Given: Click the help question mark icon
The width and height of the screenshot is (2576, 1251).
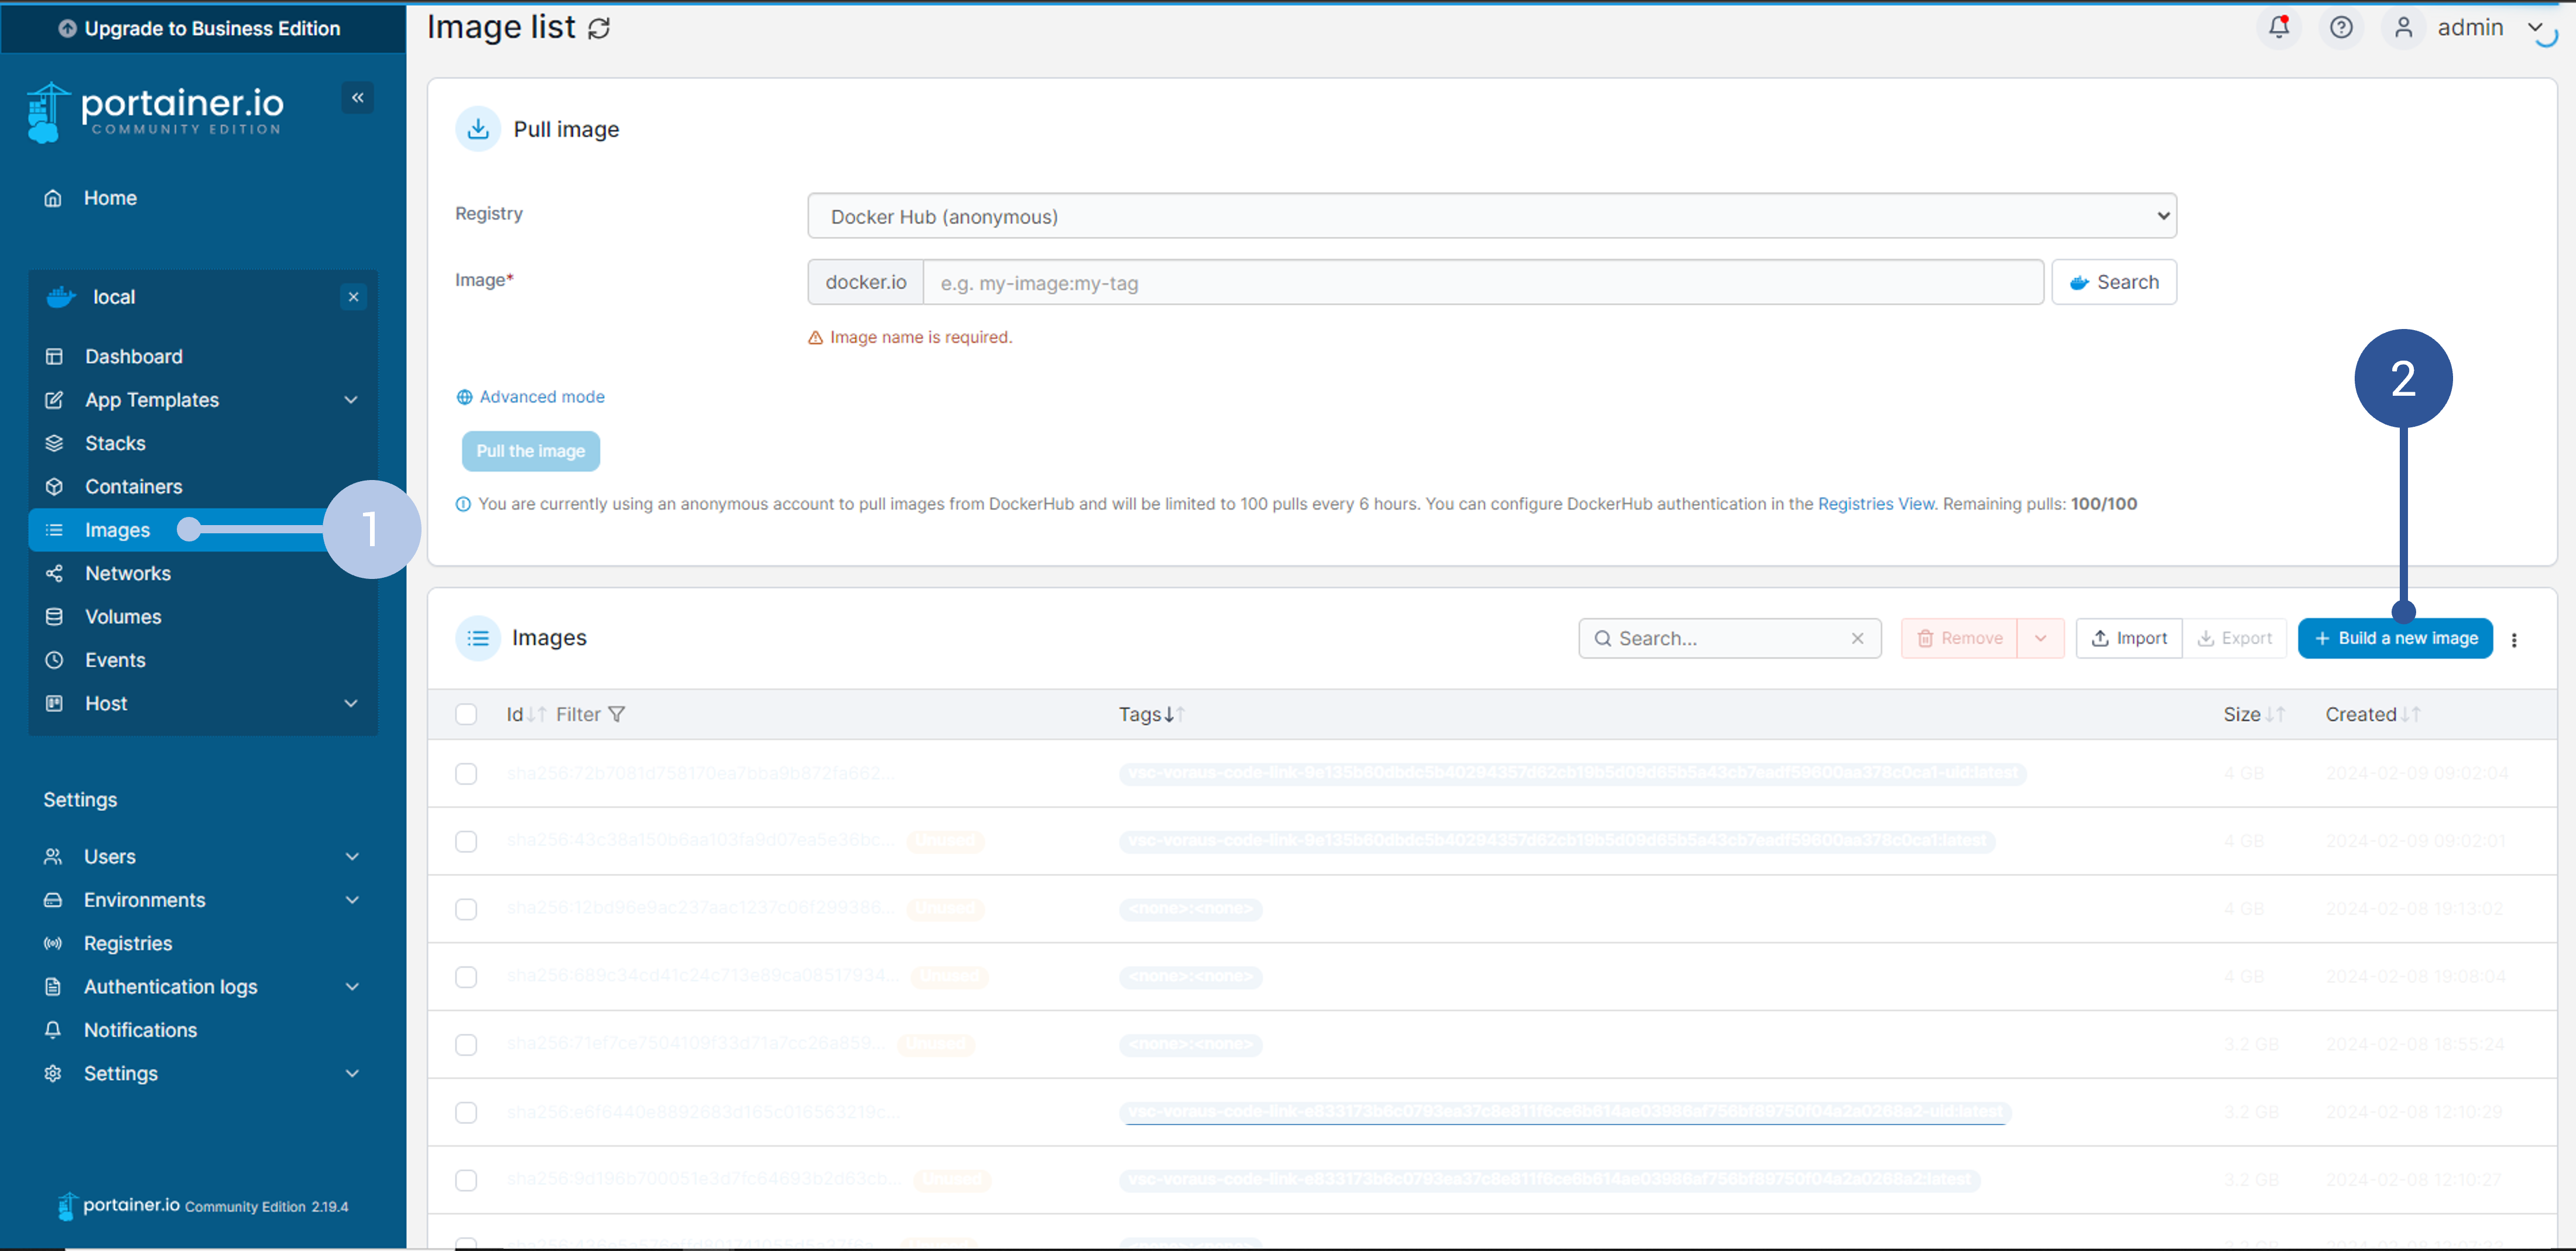Looking at the screenshot, I should 2340,27.
